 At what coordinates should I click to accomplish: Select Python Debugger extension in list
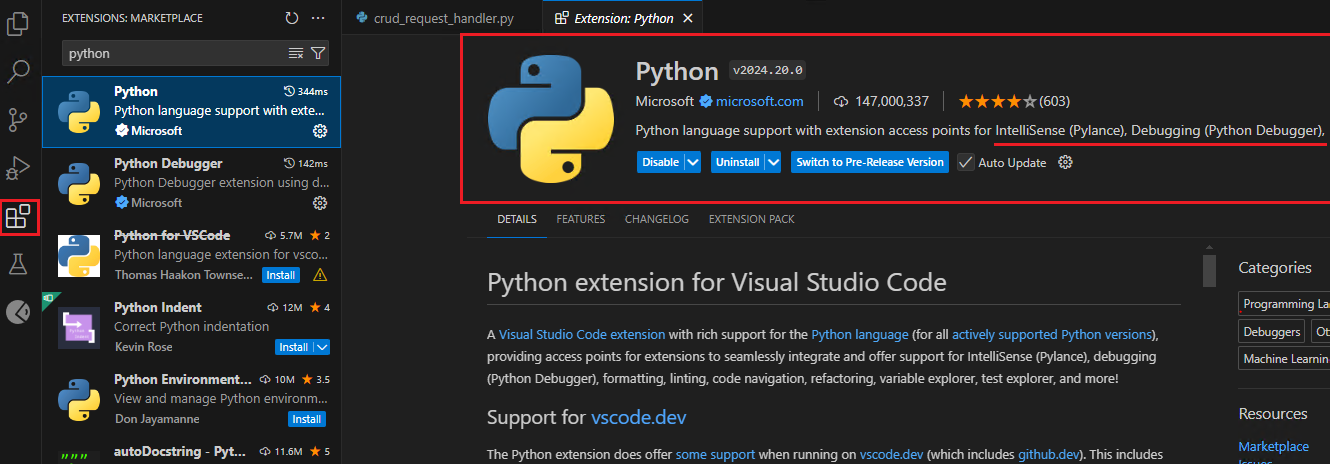(x=191, y=183)
